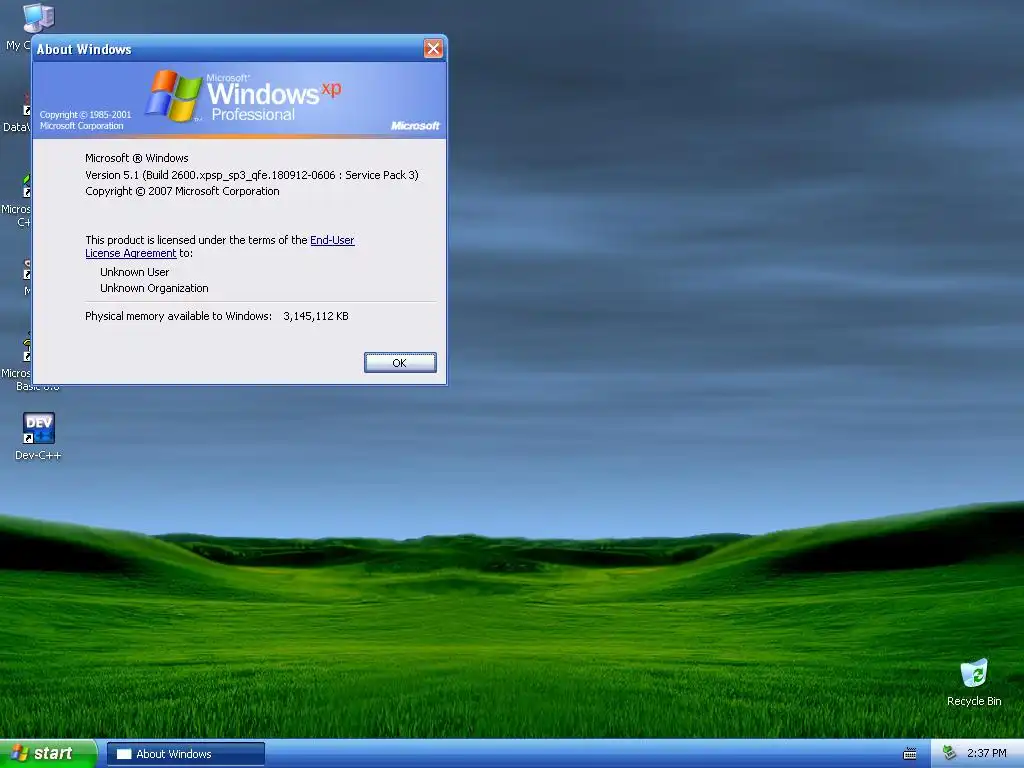The height and width of the screenshot is (768, 1024).
Task: Click the "Physical memory available to Windows:" label
Action: coord(178,316)
